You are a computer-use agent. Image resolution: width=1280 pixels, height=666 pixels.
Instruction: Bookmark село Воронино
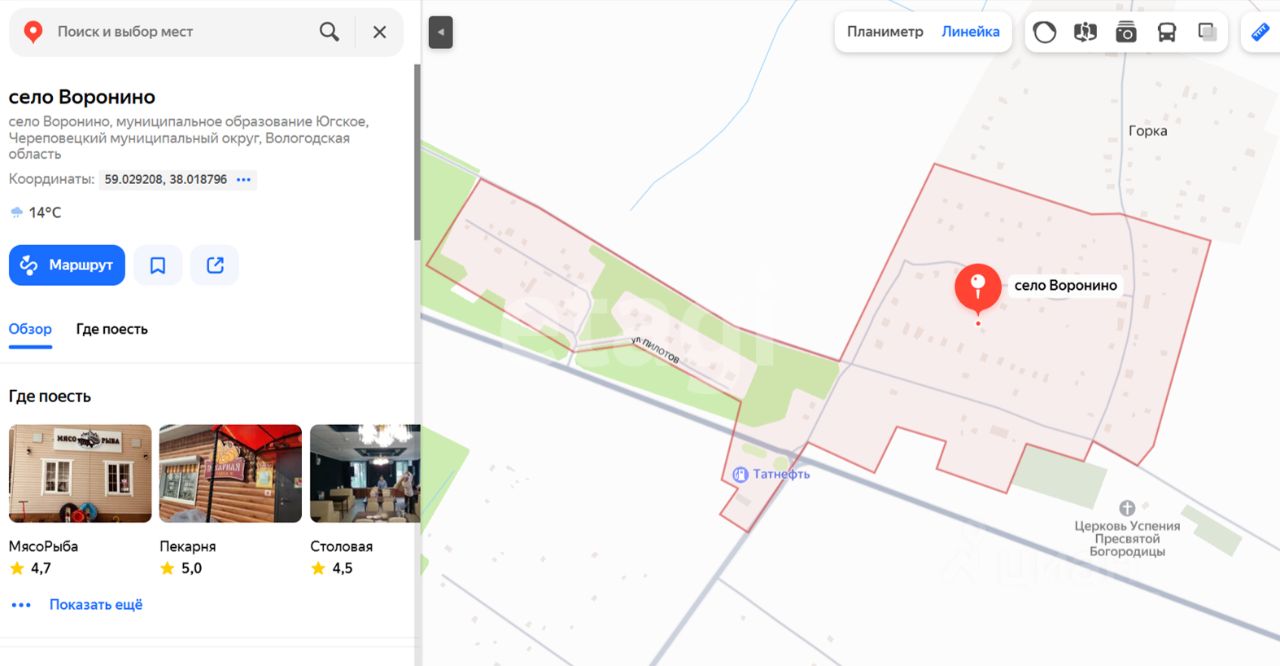point(158,265)
